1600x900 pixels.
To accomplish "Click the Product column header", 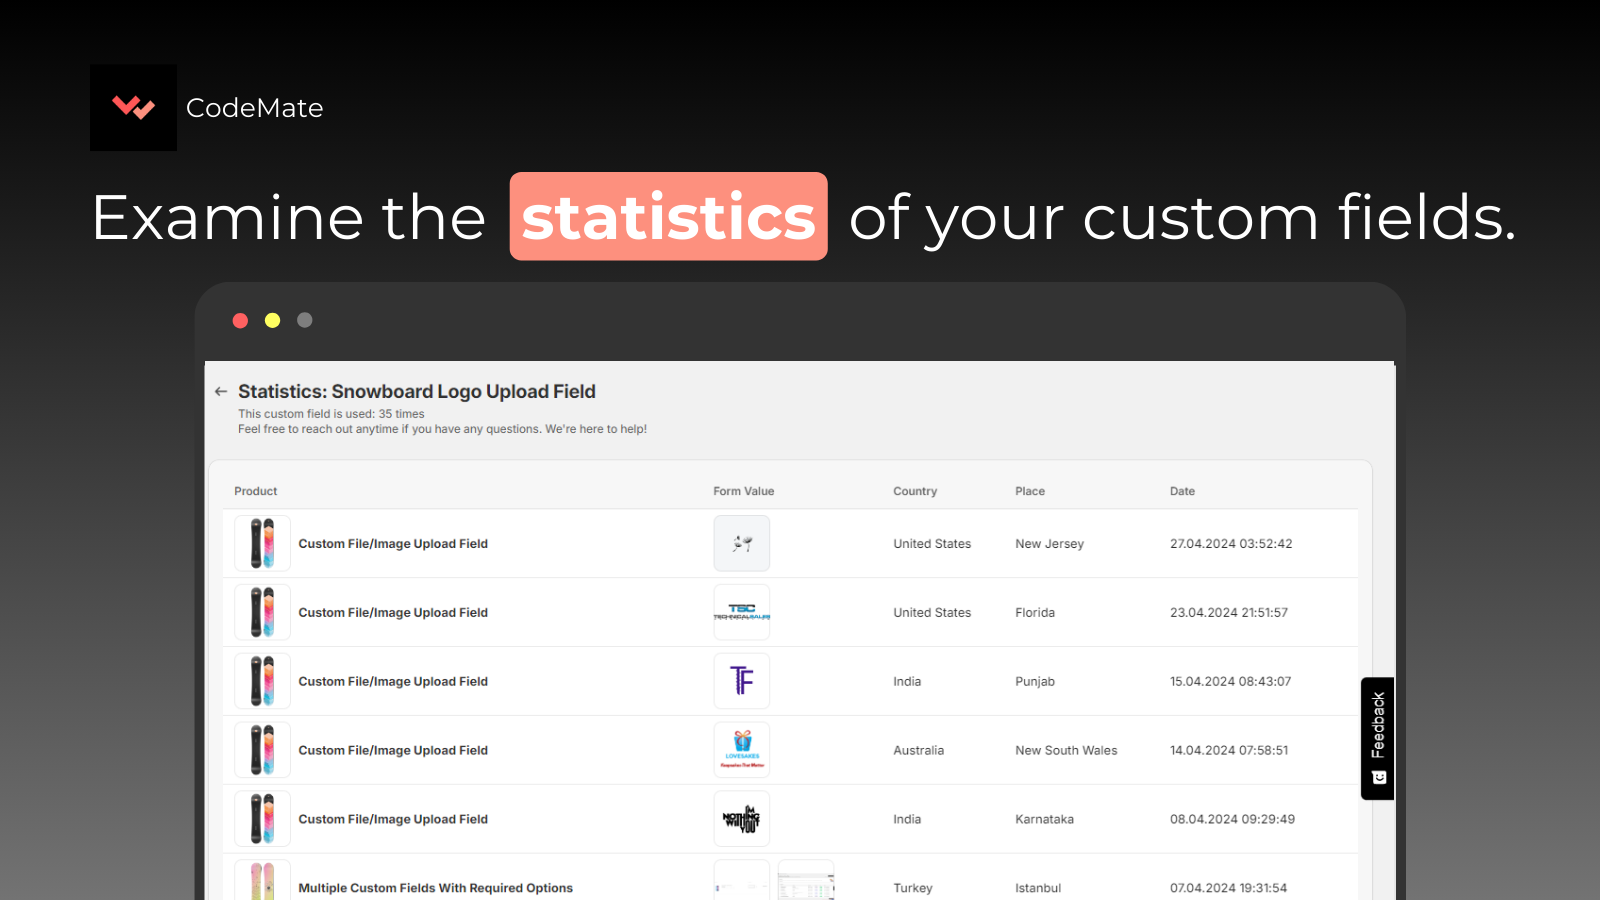I will (x=255, y=491).
